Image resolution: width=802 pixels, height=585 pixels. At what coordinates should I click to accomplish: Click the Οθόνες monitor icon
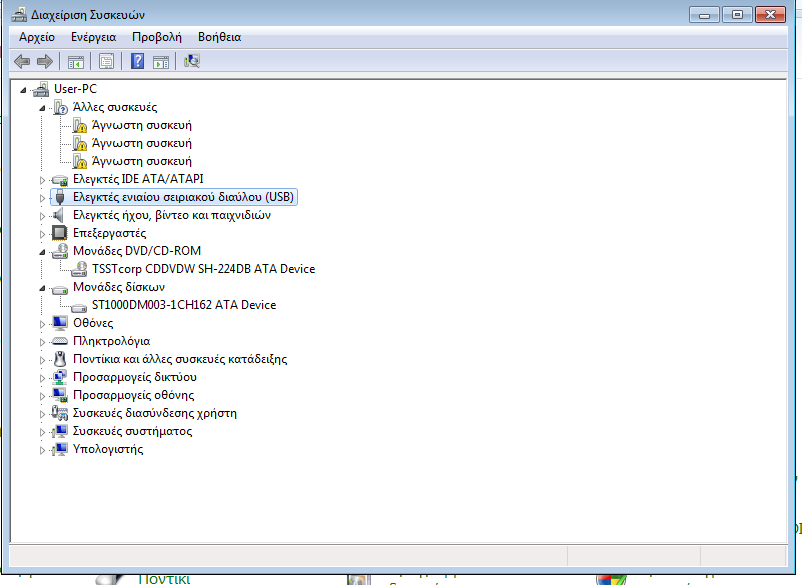[x=60, y=323]
